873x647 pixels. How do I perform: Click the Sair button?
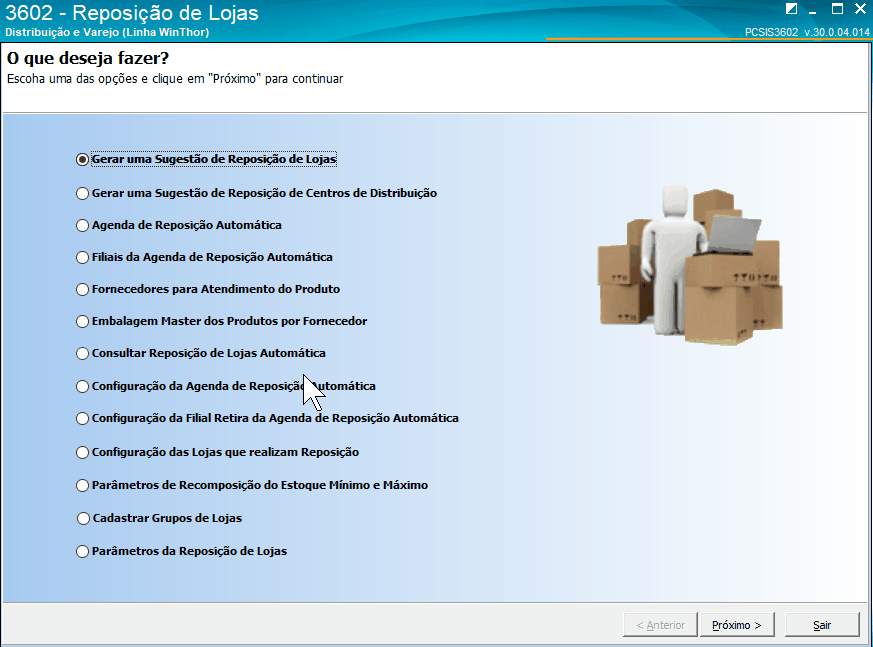(x=822, y=625)
